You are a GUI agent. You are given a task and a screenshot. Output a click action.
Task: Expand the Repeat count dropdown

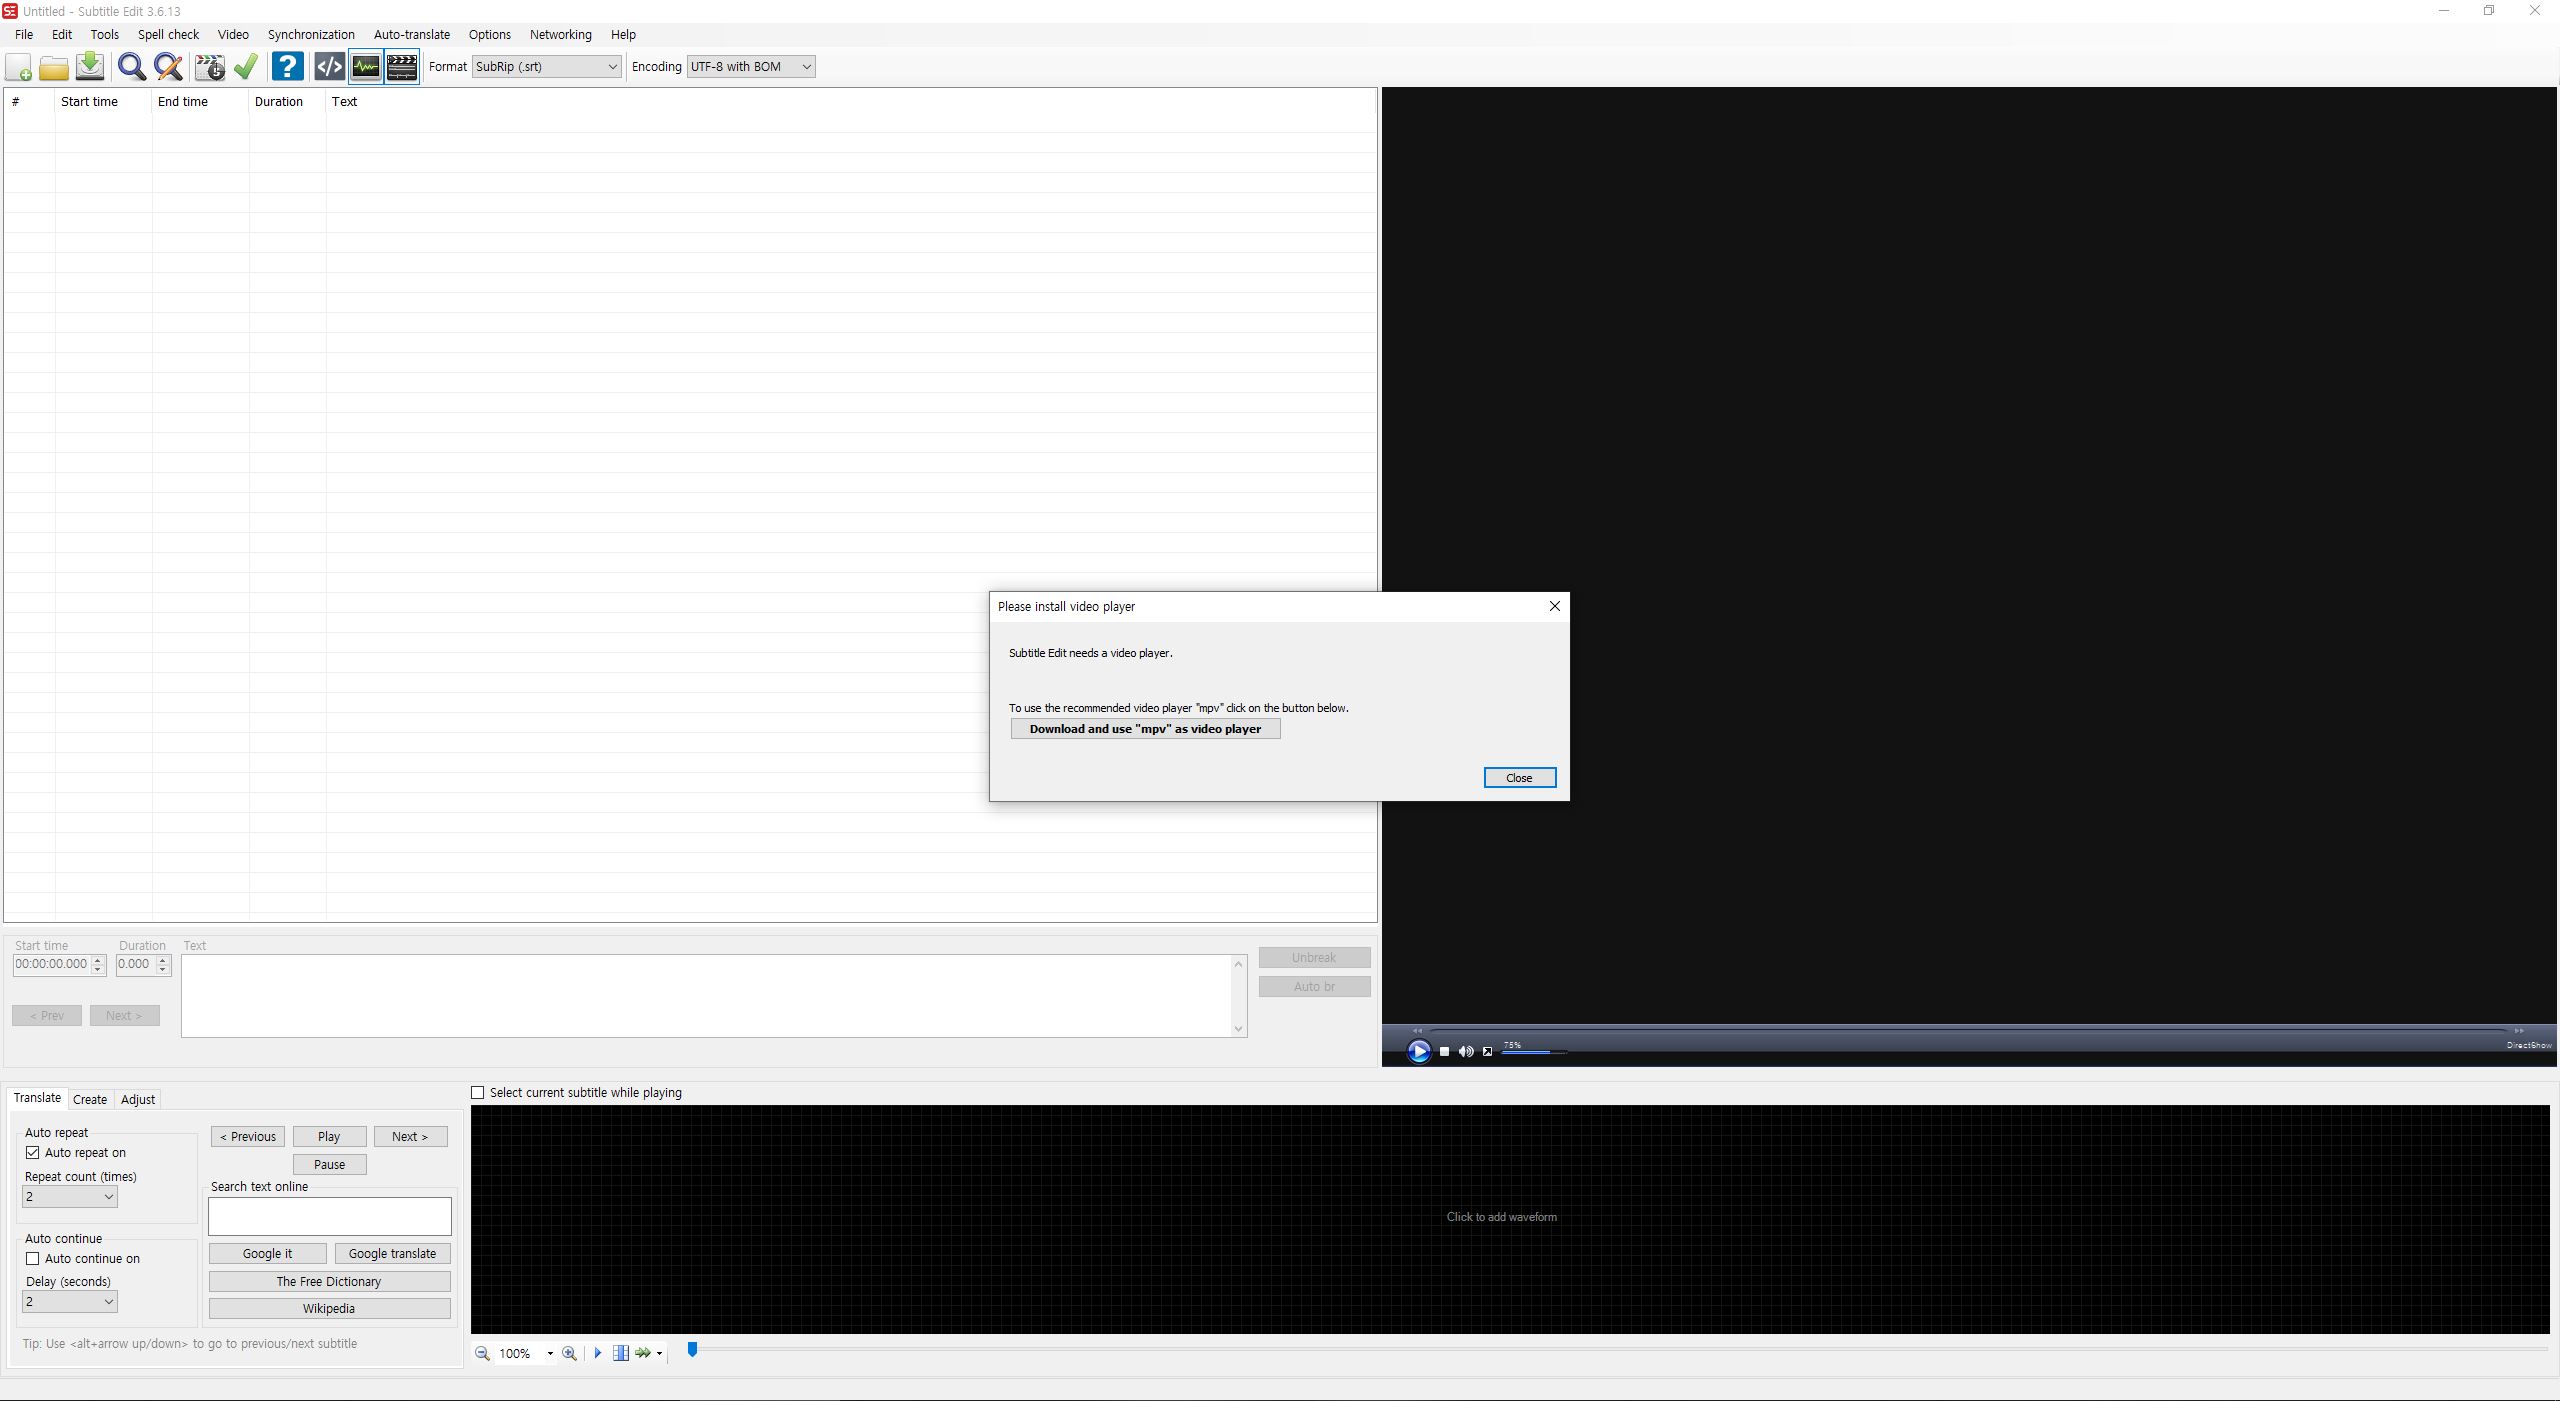pos(69,1196)
